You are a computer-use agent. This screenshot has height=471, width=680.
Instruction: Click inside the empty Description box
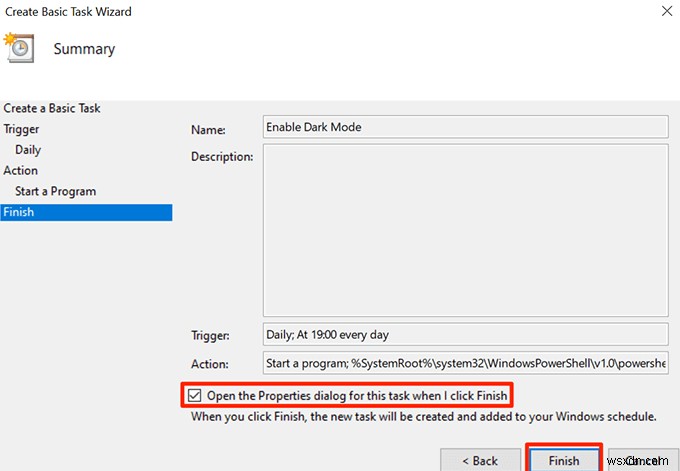coord(465,230)
